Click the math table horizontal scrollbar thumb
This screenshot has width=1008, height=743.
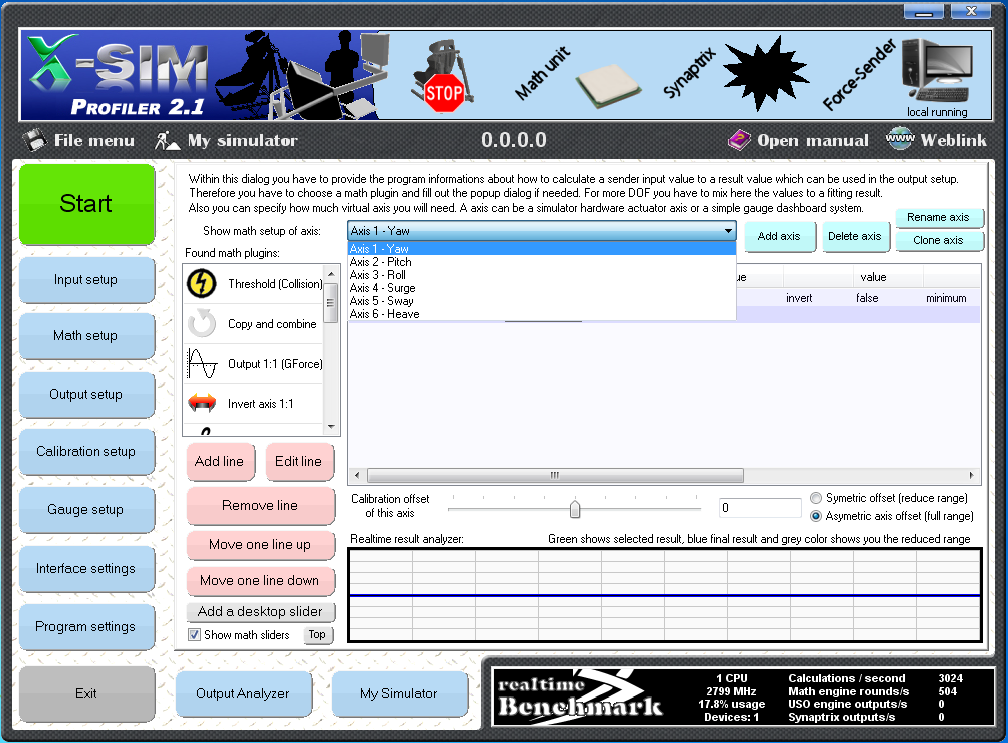[555, 476]
